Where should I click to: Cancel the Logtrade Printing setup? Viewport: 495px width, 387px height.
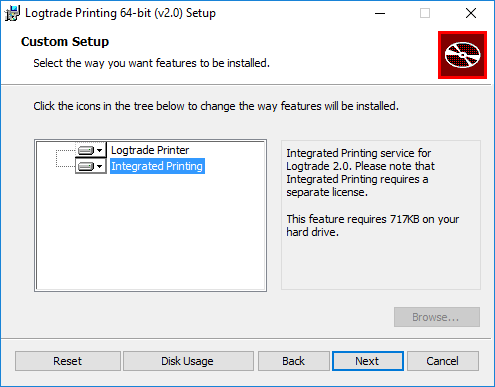(x=443, y=361)
